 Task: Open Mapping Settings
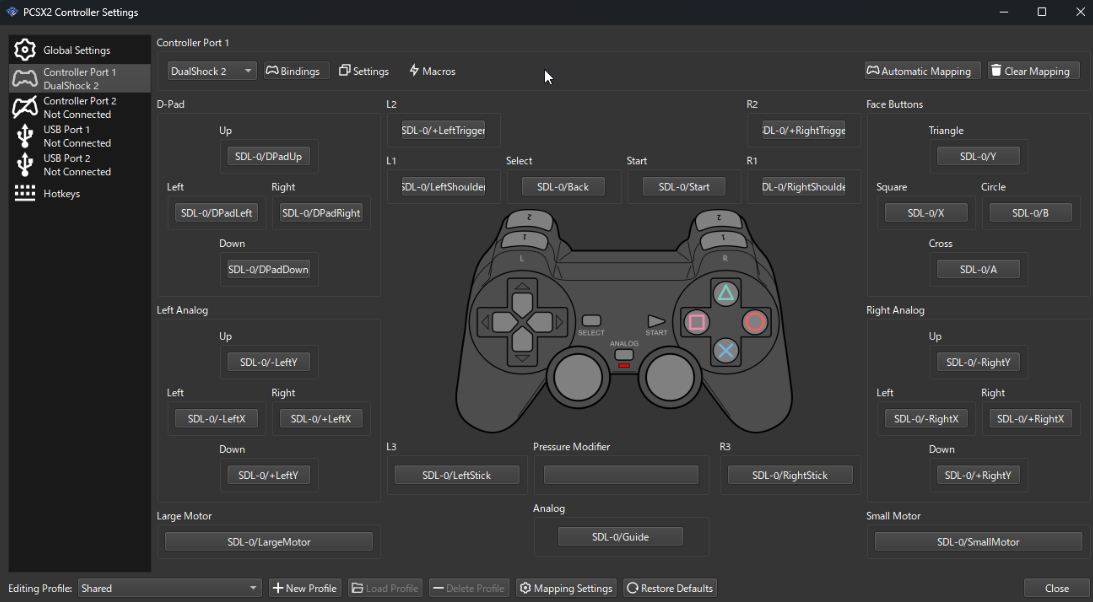[x=566, y=588]
